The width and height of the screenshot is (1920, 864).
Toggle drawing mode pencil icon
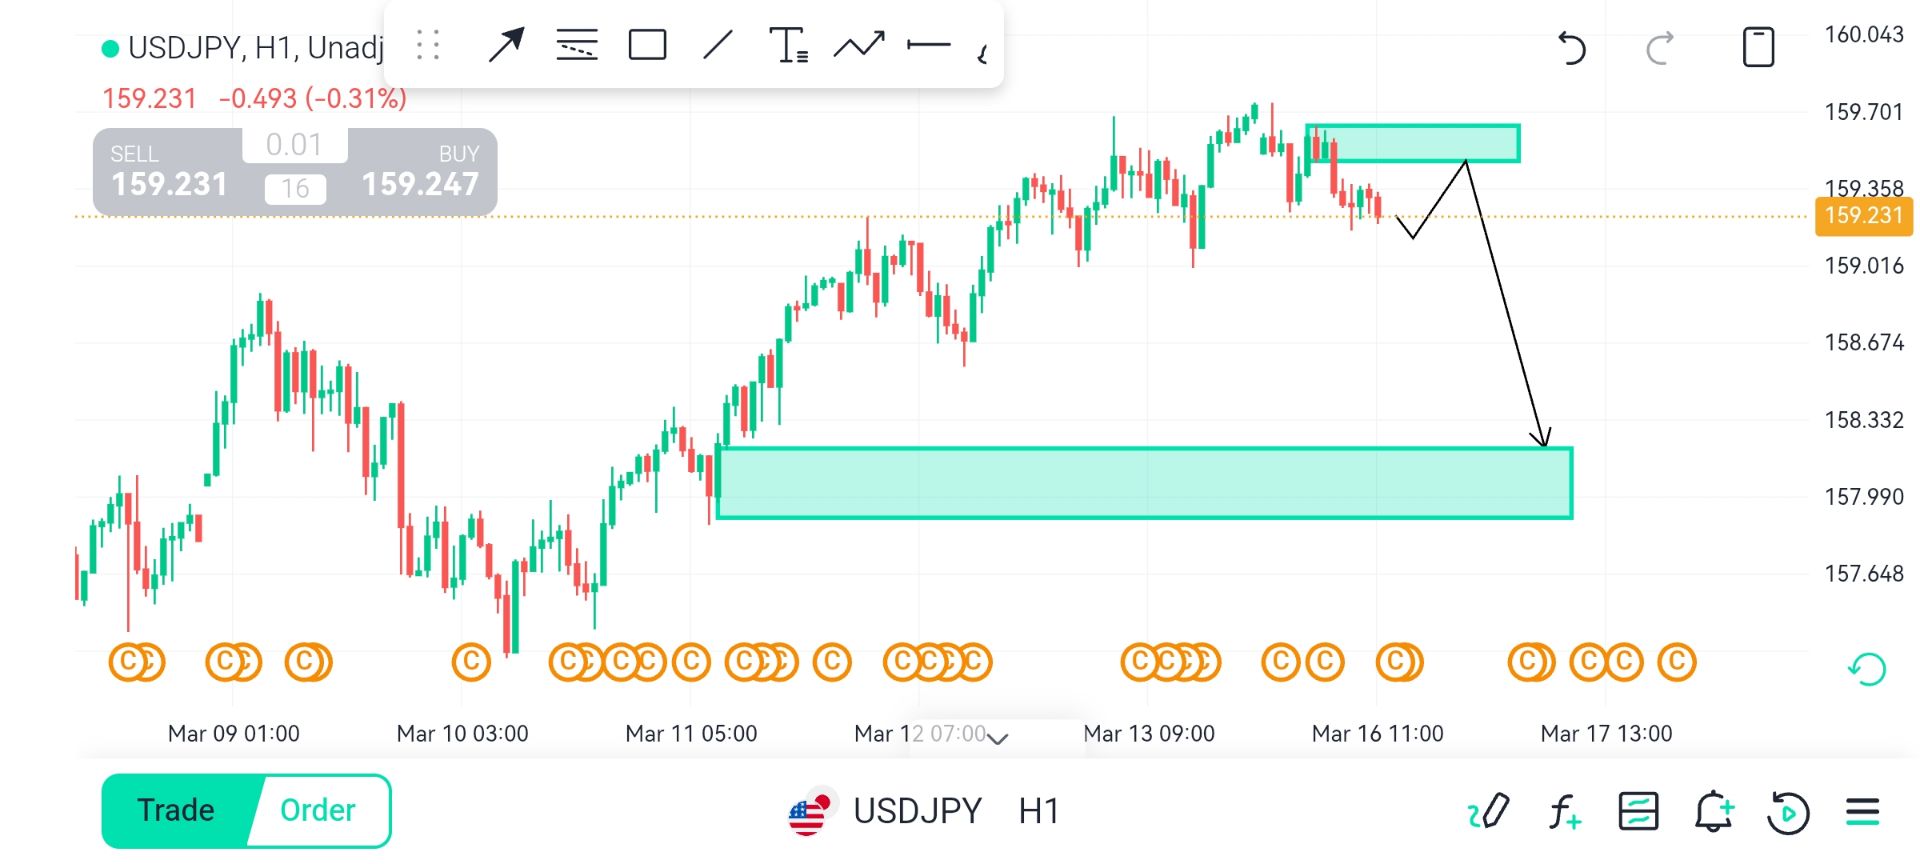(x=1488, y=811)
